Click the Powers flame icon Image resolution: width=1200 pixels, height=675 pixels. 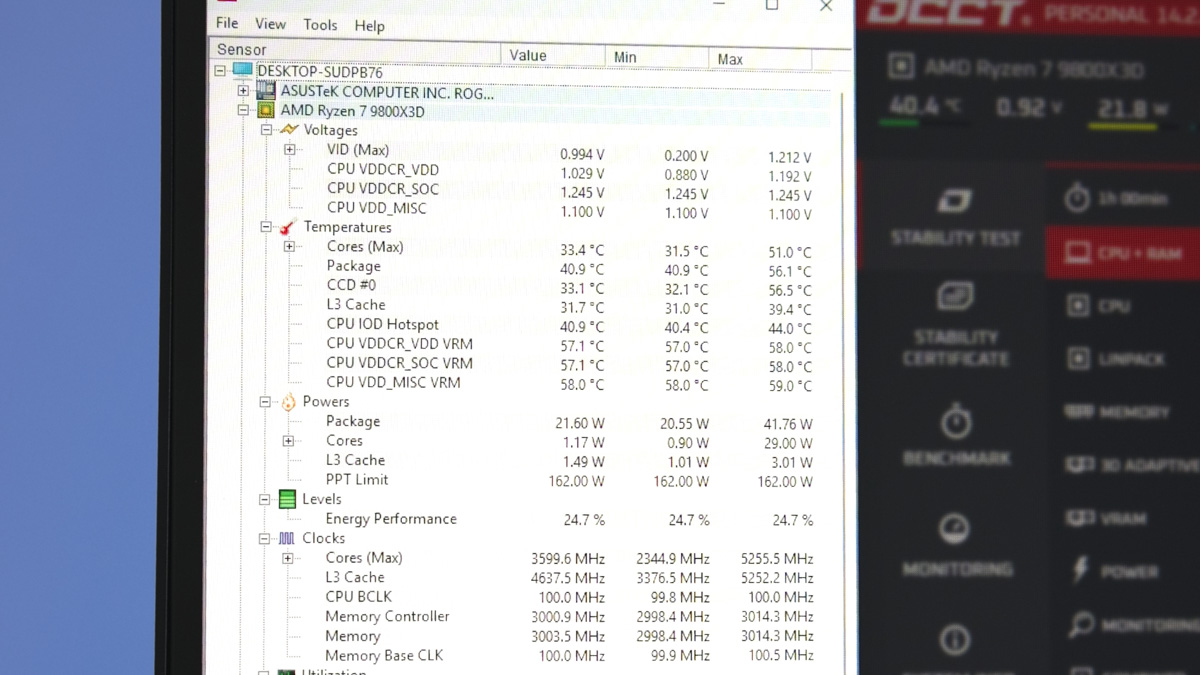(x=288, y=402)
